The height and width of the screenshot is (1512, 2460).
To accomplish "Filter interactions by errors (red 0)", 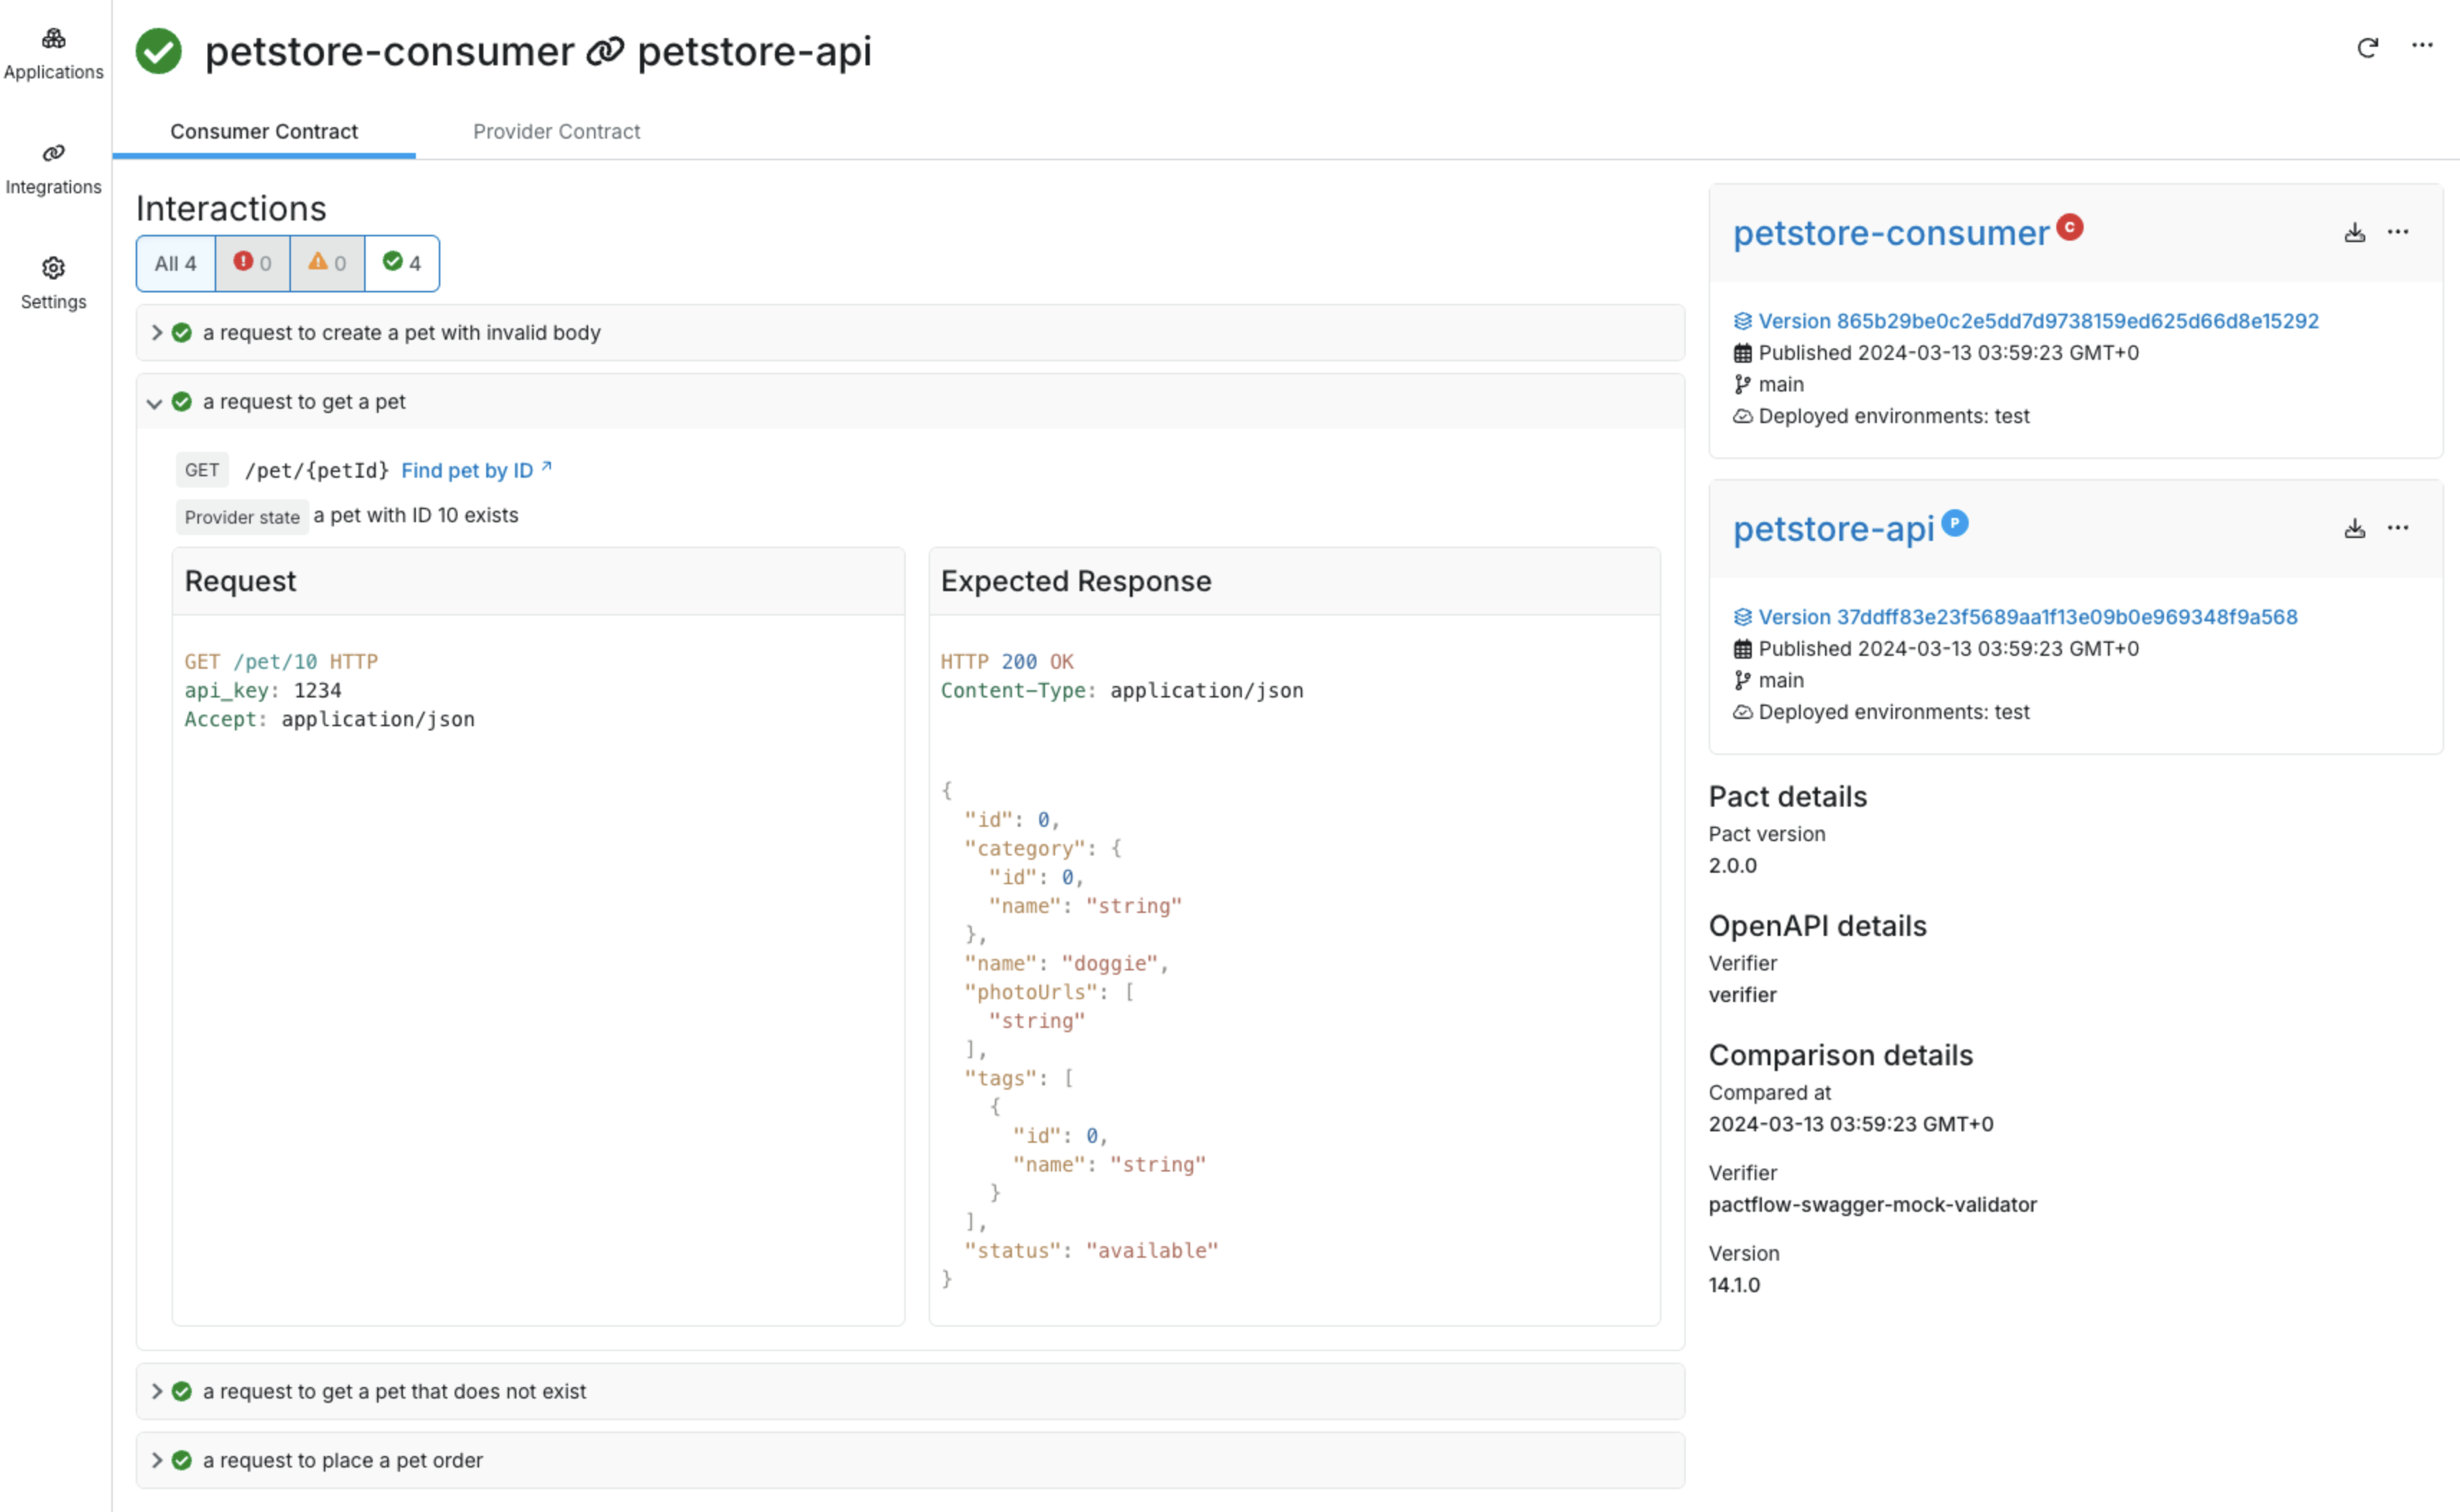I will click(x=252, y=263).
